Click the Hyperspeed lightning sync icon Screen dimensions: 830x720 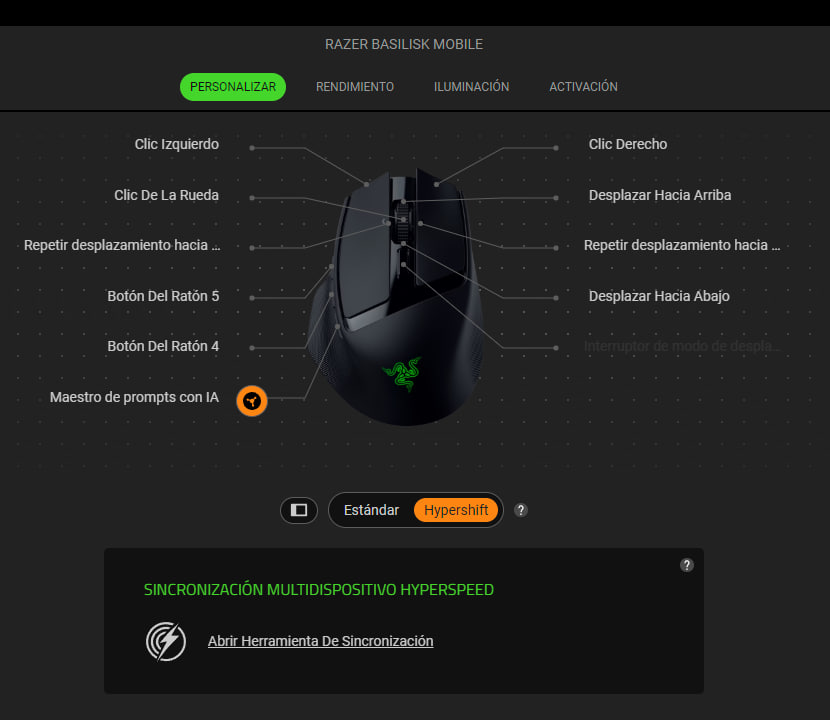[x=166, y=642]
